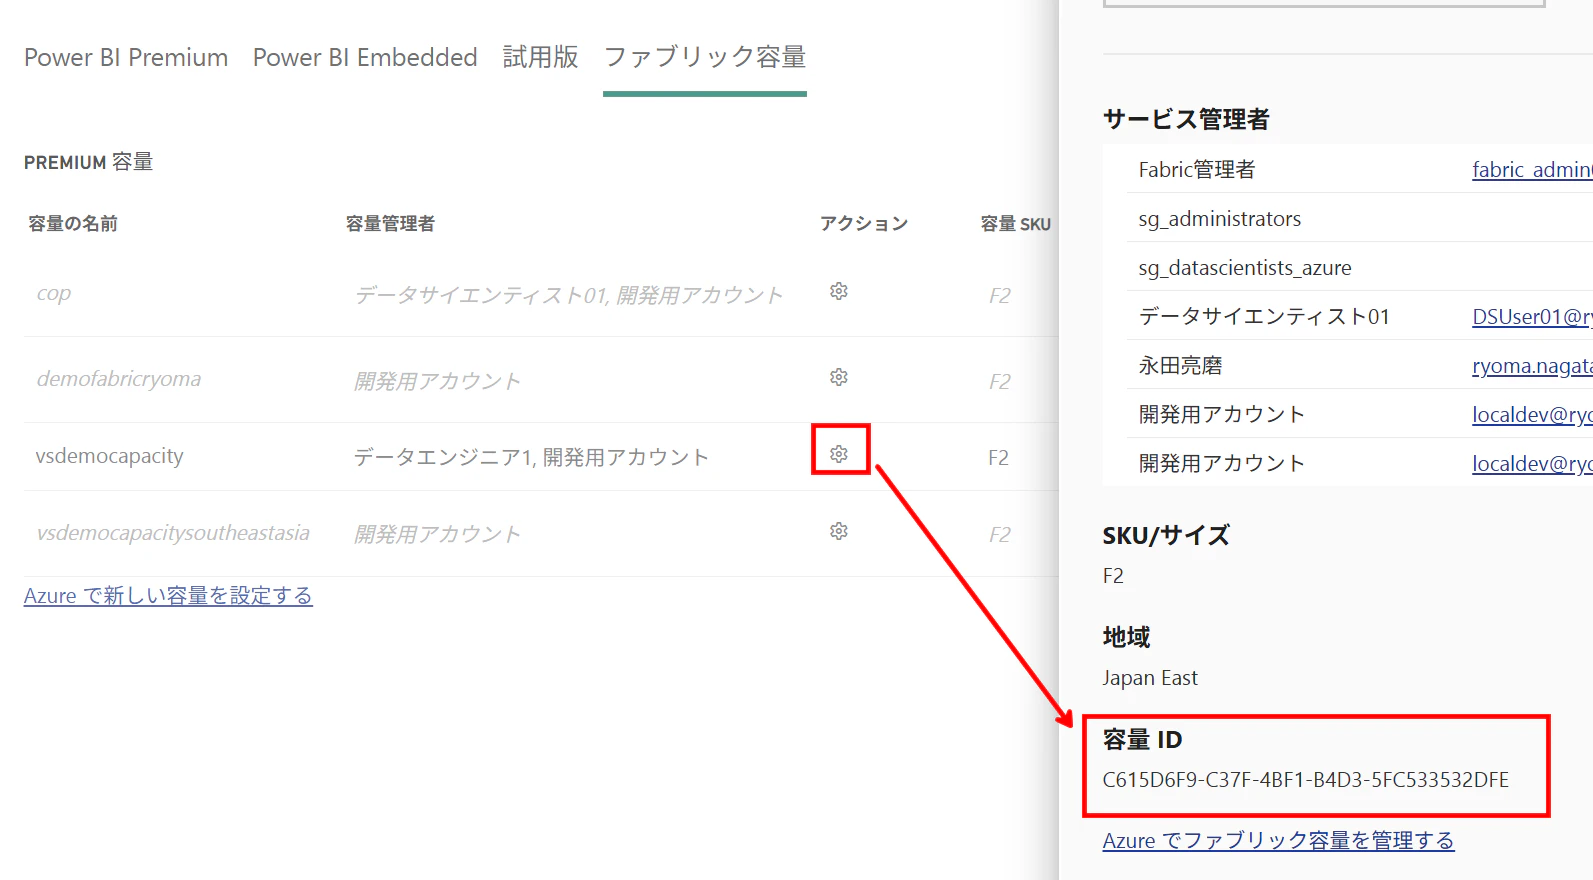This screenshot has width=1593, height=880.
Task: Open settings gear for cop capacity
Action: 839,291
